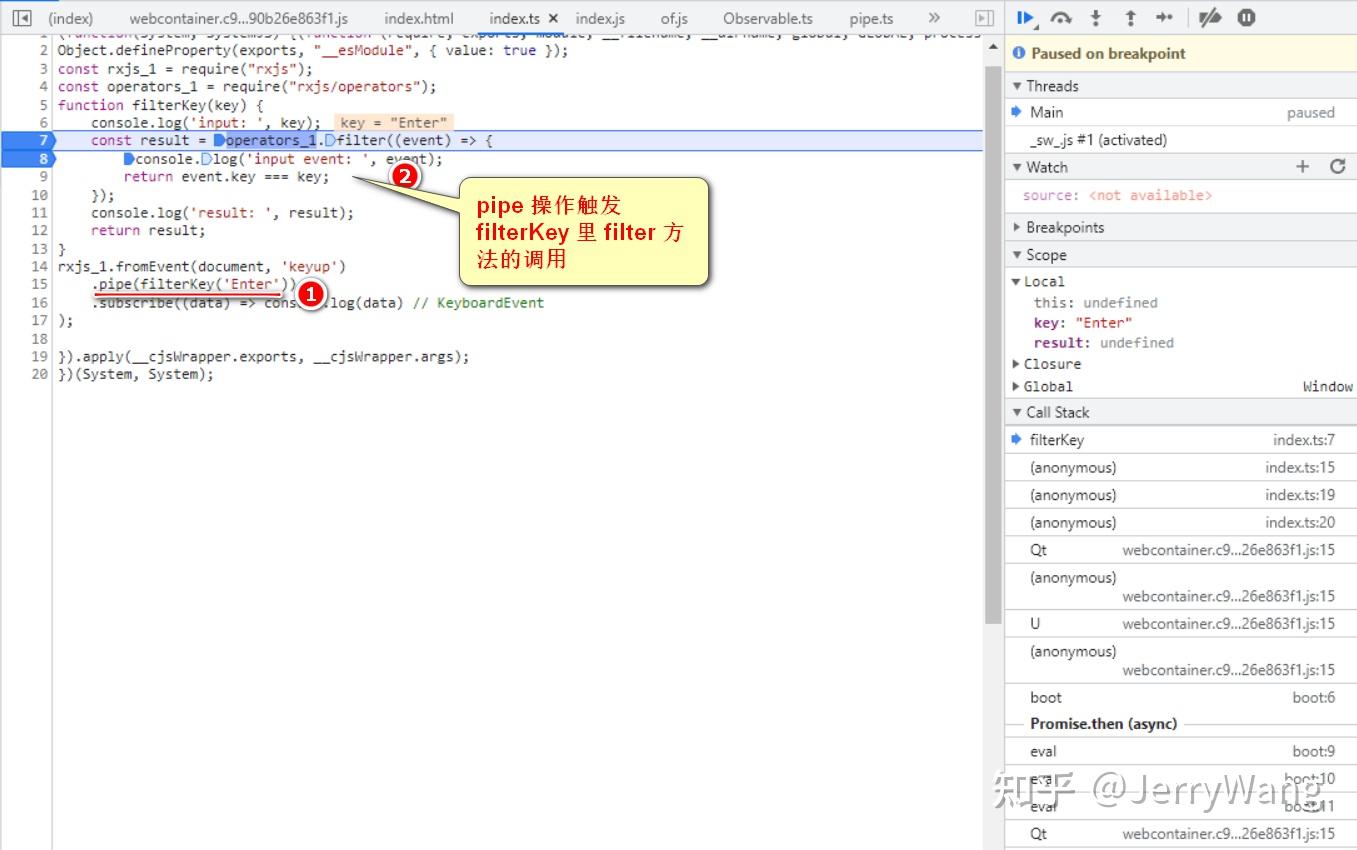Deactivate all breakpoints

[1208, 17]
